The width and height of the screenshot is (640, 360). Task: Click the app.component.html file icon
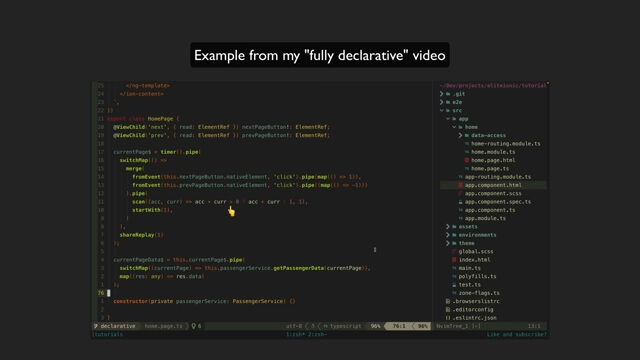[460, 185]
